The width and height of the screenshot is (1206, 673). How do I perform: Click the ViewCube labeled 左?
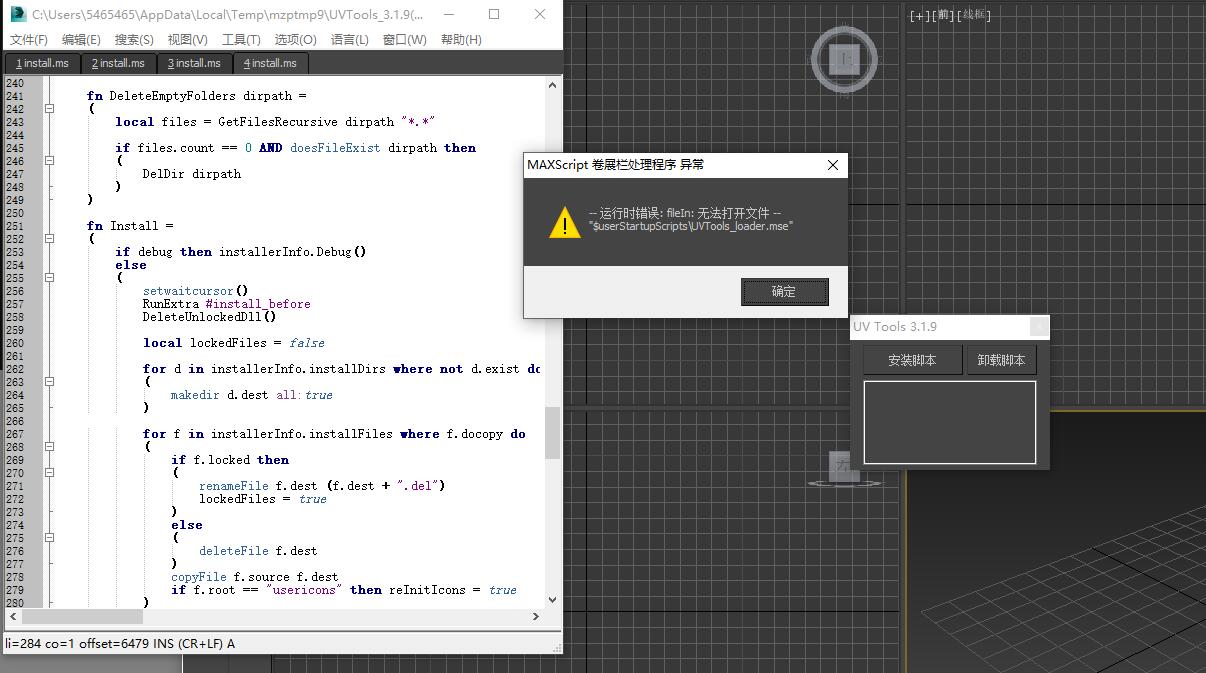click(842, 466)
